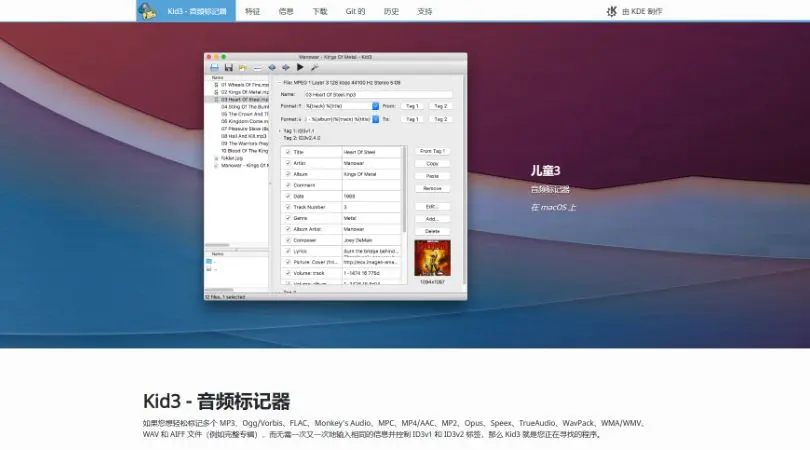Image resolution: width=810 pixels, height=450 pixels.
Task: Toggle the Volume: track checkbox
Action: (x=288, y=273)
